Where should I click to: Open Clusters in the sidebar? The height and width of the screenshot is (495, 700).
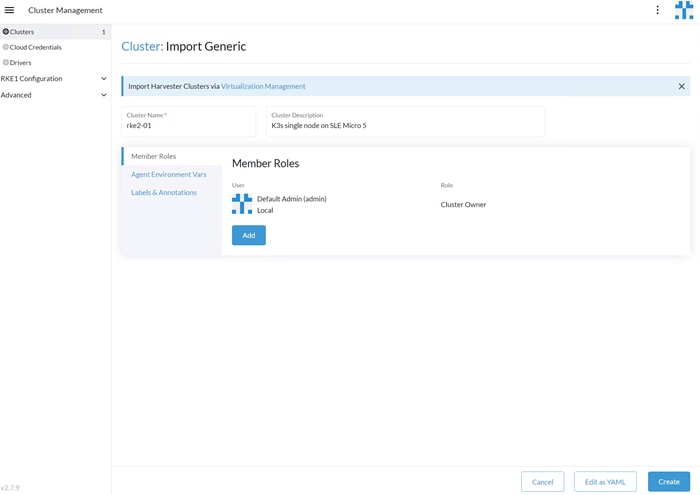pyautogui.click(x=55, y=32)
